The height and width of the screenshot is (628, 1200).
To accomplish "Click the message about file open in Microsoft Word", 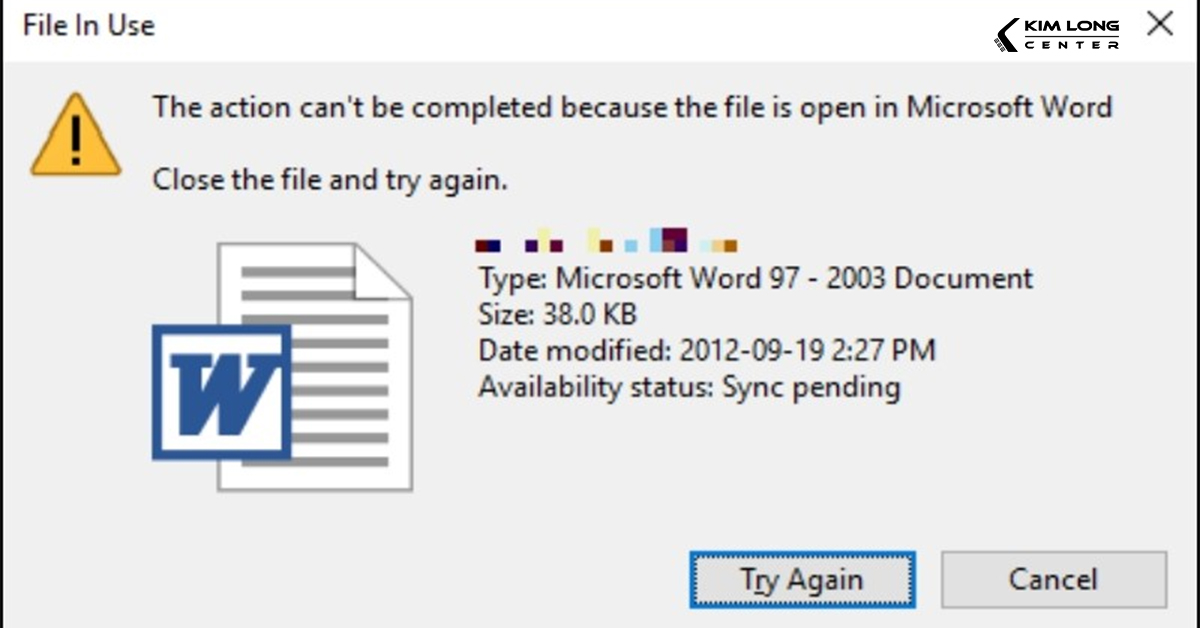I will point(630,107).
